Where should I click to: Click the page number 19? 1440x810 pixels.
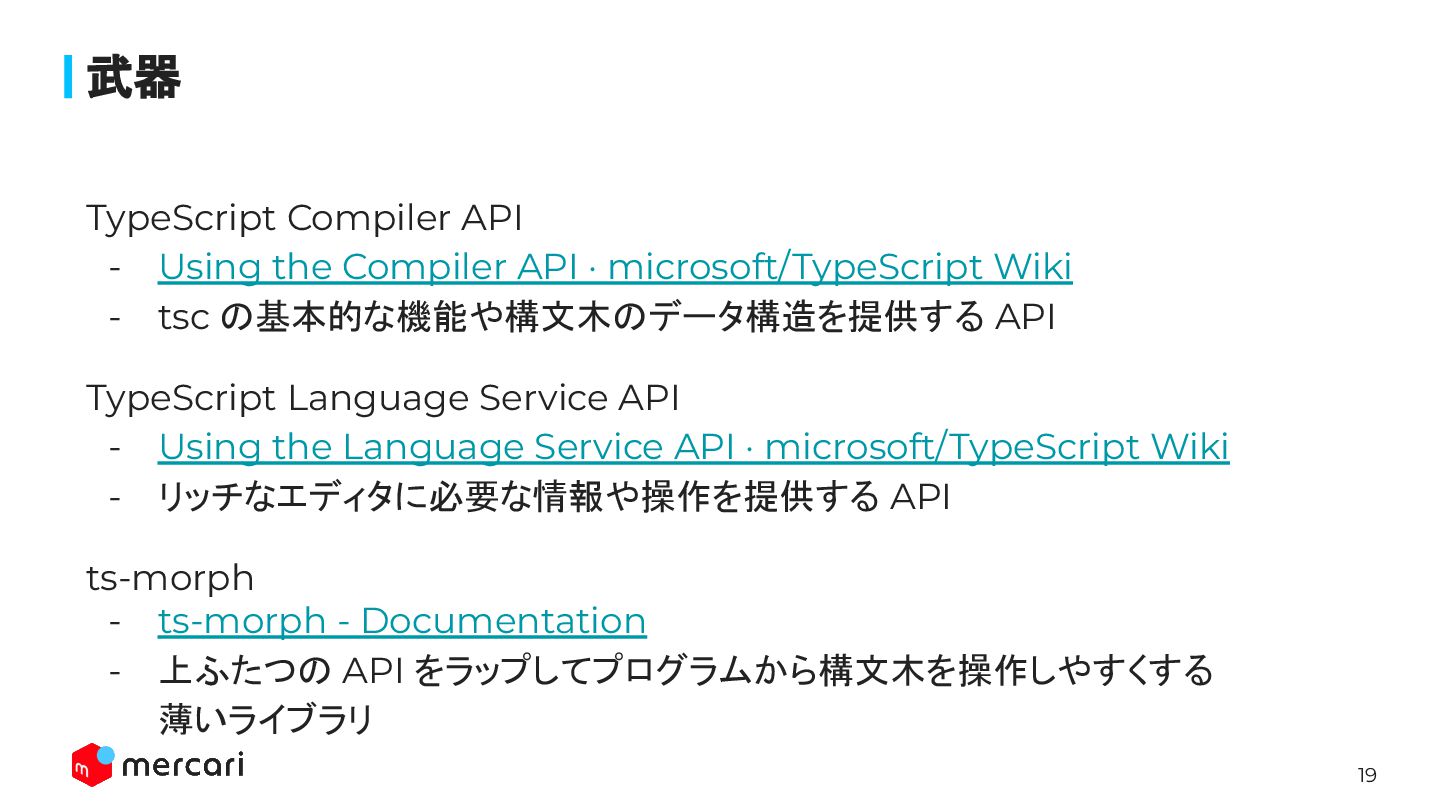[x=1366, y=775]
